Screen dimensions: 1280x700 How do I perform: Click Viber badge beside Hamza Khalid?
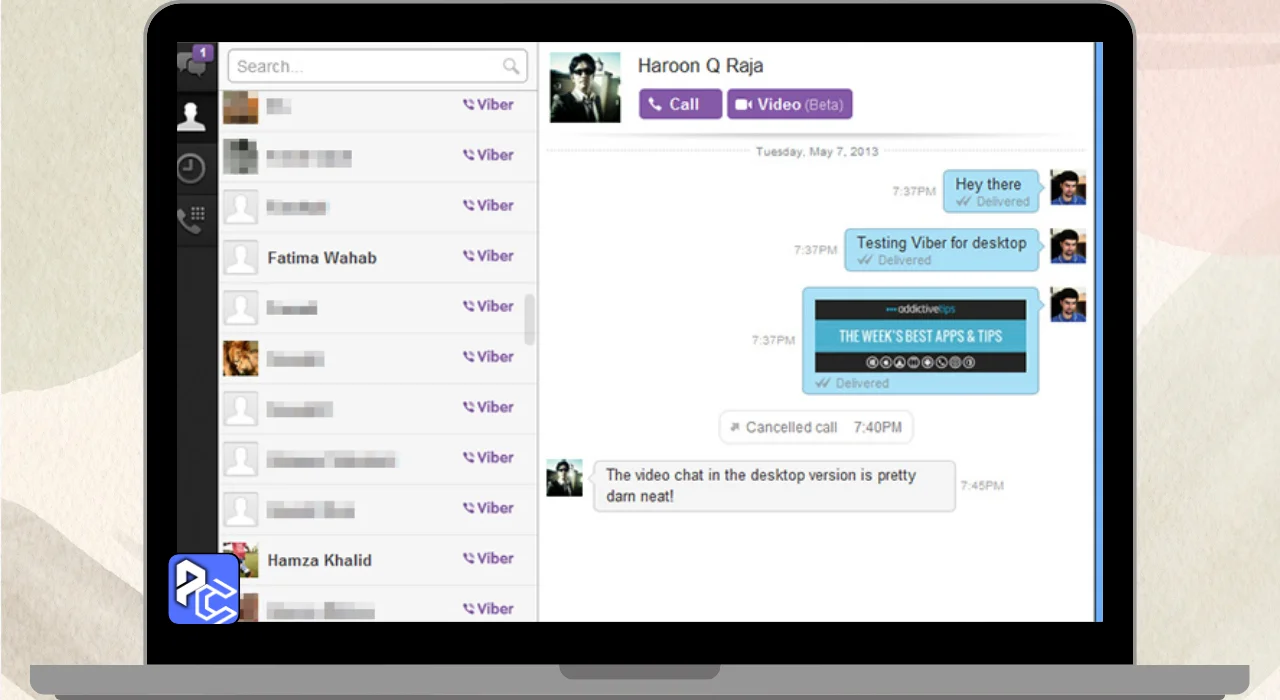pos(489,558)
